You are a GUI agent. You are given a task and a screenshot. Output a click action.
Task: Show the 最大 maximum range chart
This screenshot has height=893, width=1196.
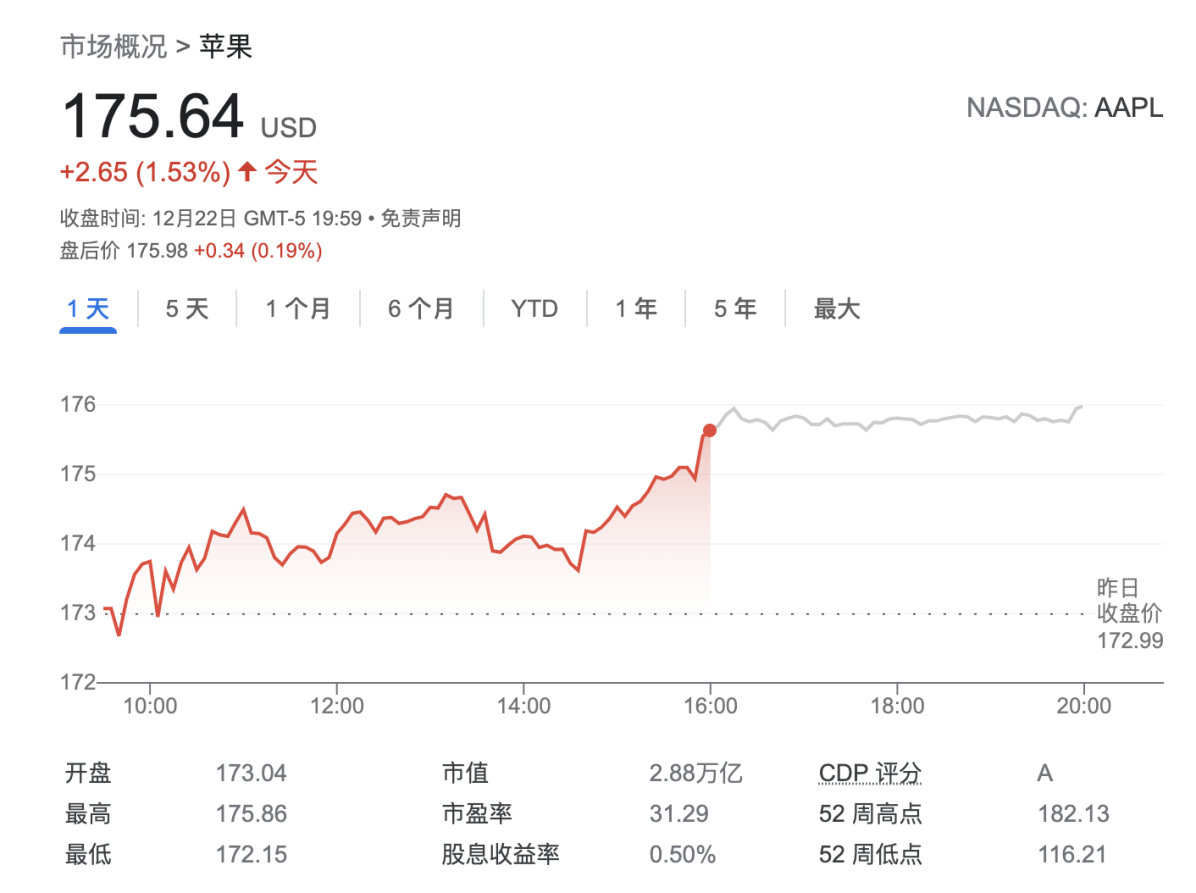pyautogui.click(x=836, y=309)
